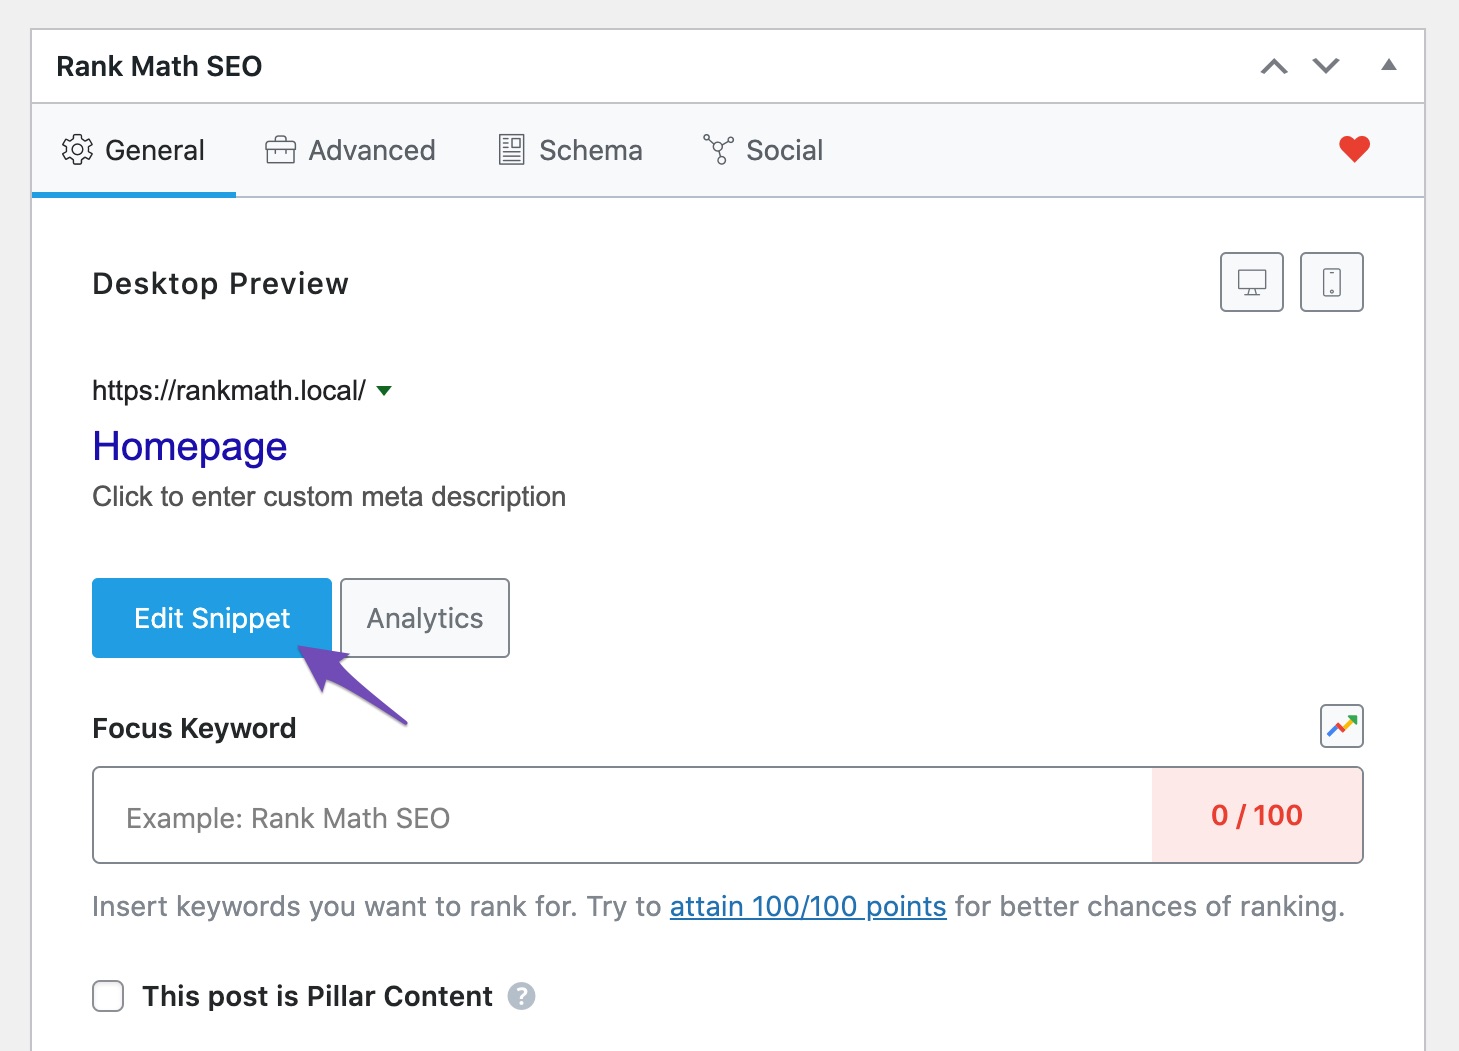The image size is (1459, 1051).
Task: Move Rank Math SEO panel down
Action: pos(1326,67)
